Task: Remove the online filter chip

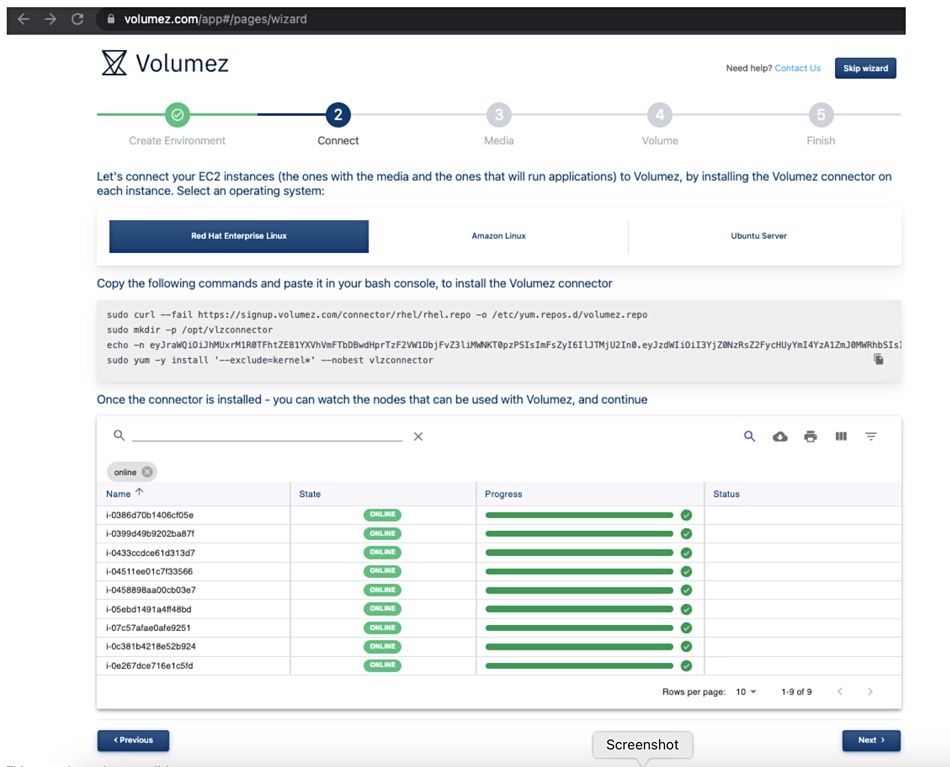Action: pos(147,471)
